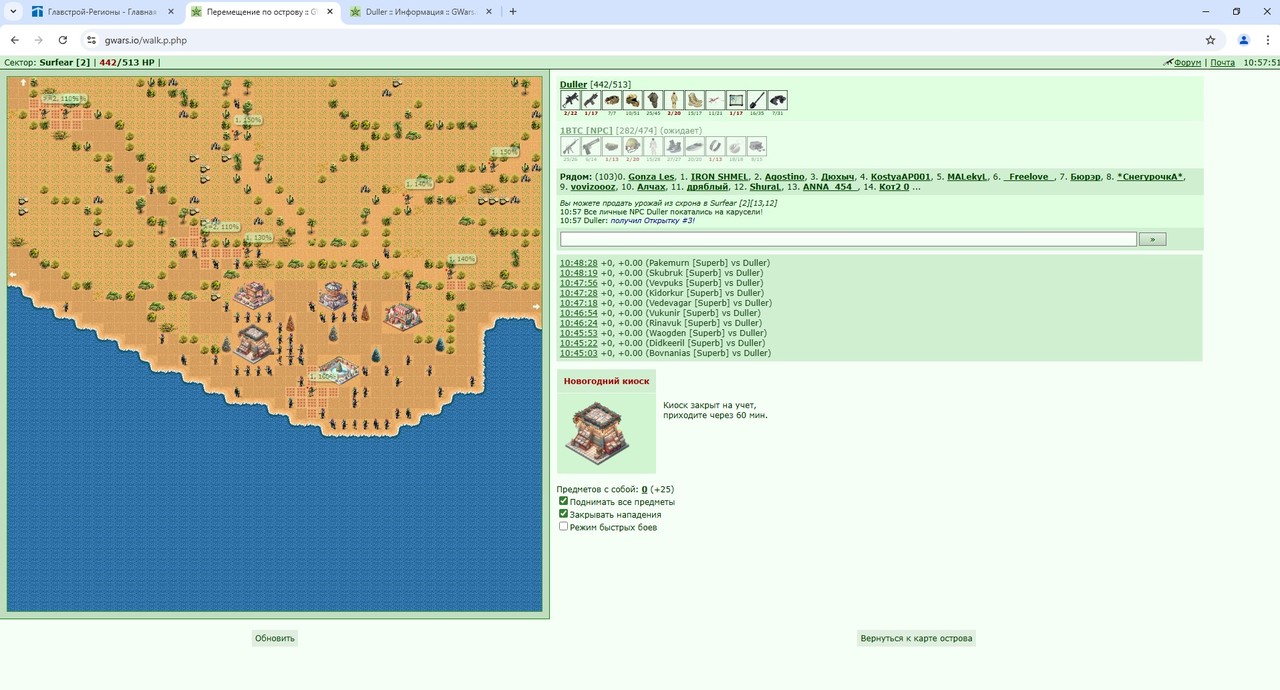Image resolution: width=1280 pixels, height=690 pixels.
Task: Click Duller's binoculars item icon
Action: 778,100
